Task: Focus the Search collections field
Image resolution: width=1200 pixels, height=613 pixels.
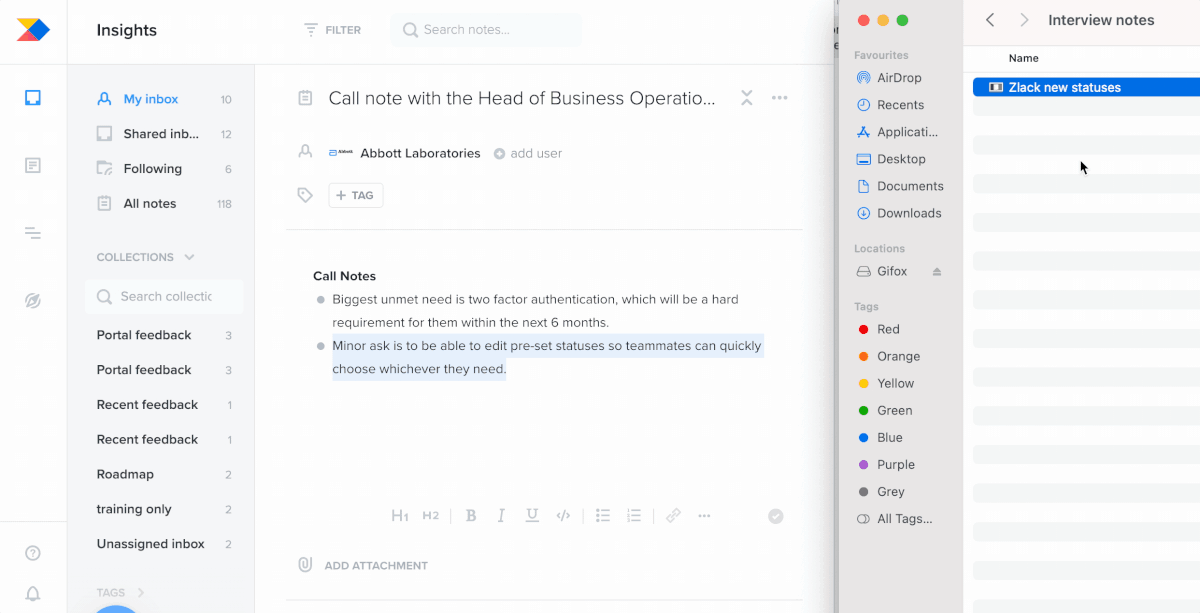Action: pos(164,296)
